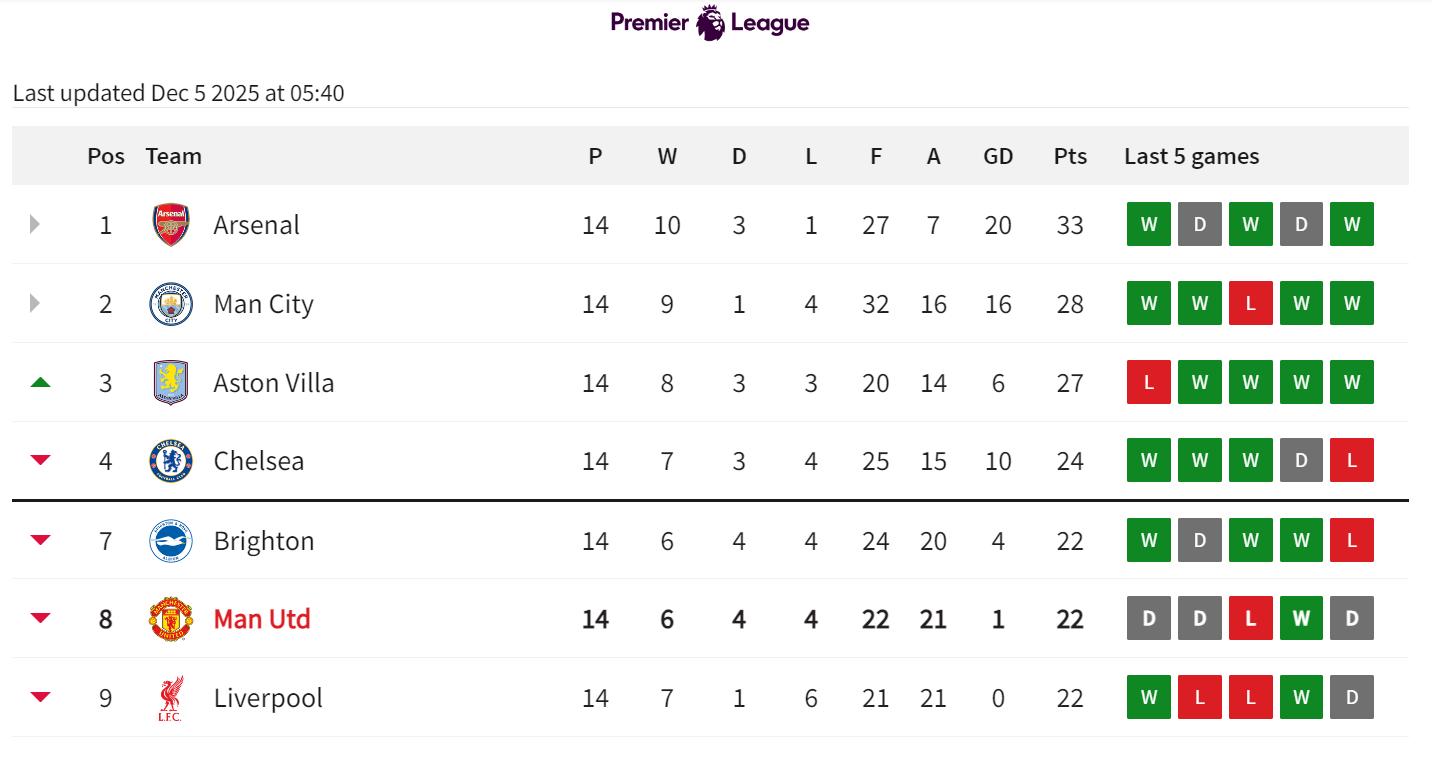This screenshot has width=1432, height=758.
Task: Open the Man Utd team link
Action: 262,619
